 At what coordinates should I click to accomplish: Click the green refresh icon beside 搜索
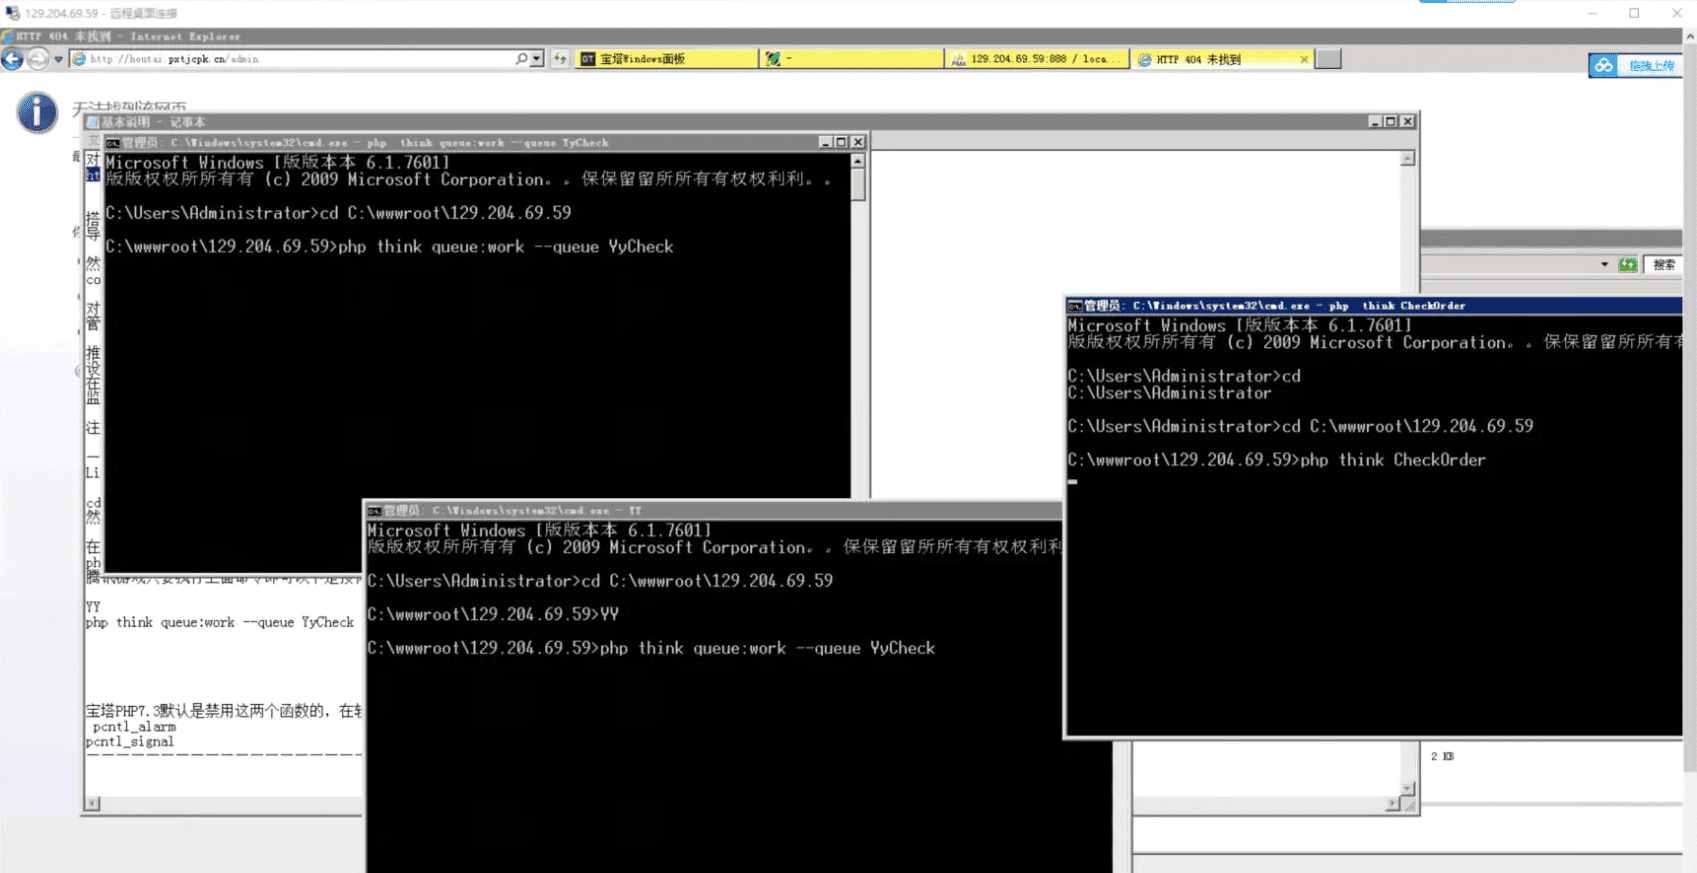coord(1628,265)
